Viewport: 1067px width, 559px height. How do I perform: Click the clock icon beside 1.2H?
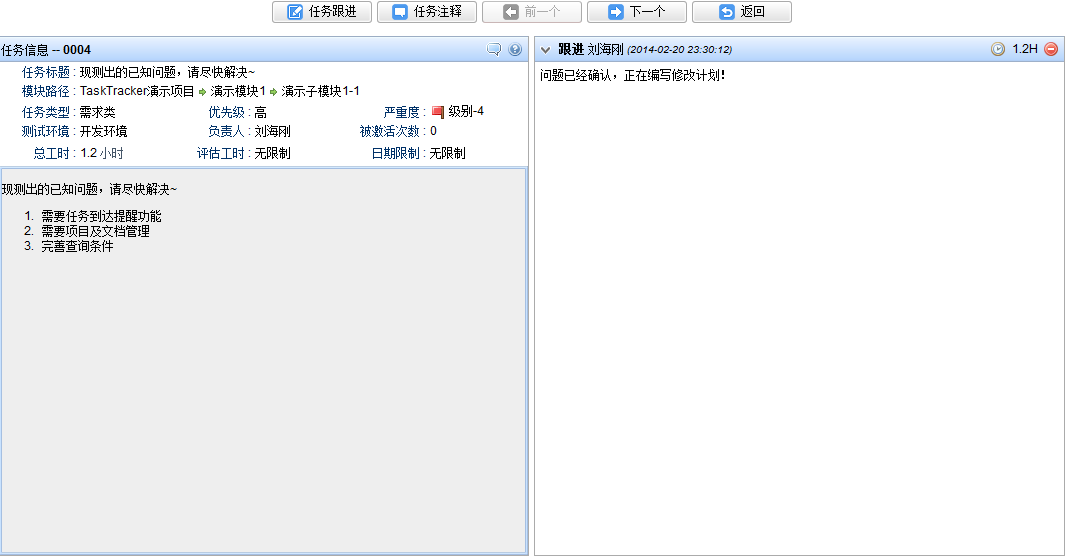click(998, 49)
